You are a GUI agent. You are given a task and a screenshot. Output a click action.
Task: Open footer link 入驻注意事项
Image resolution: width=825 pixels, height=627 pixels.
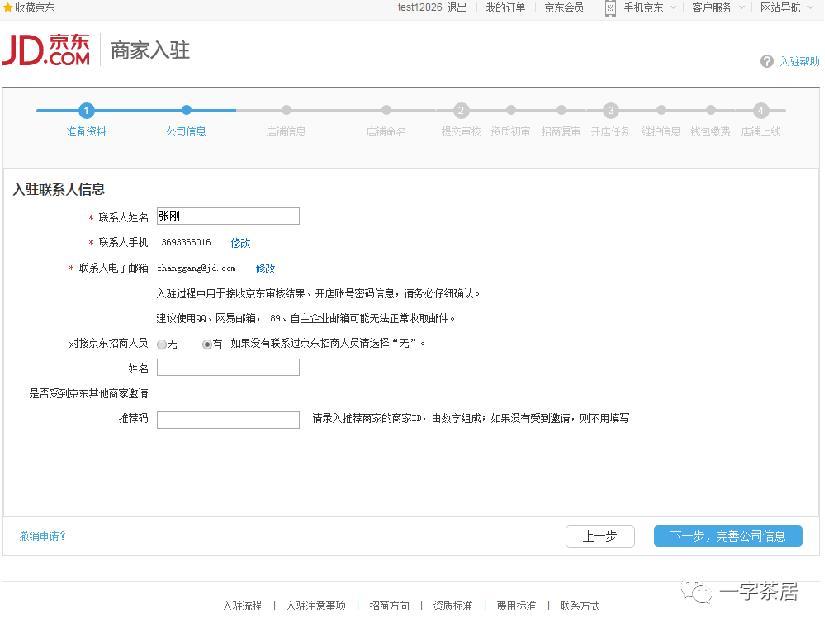click(x=316, y=605)
